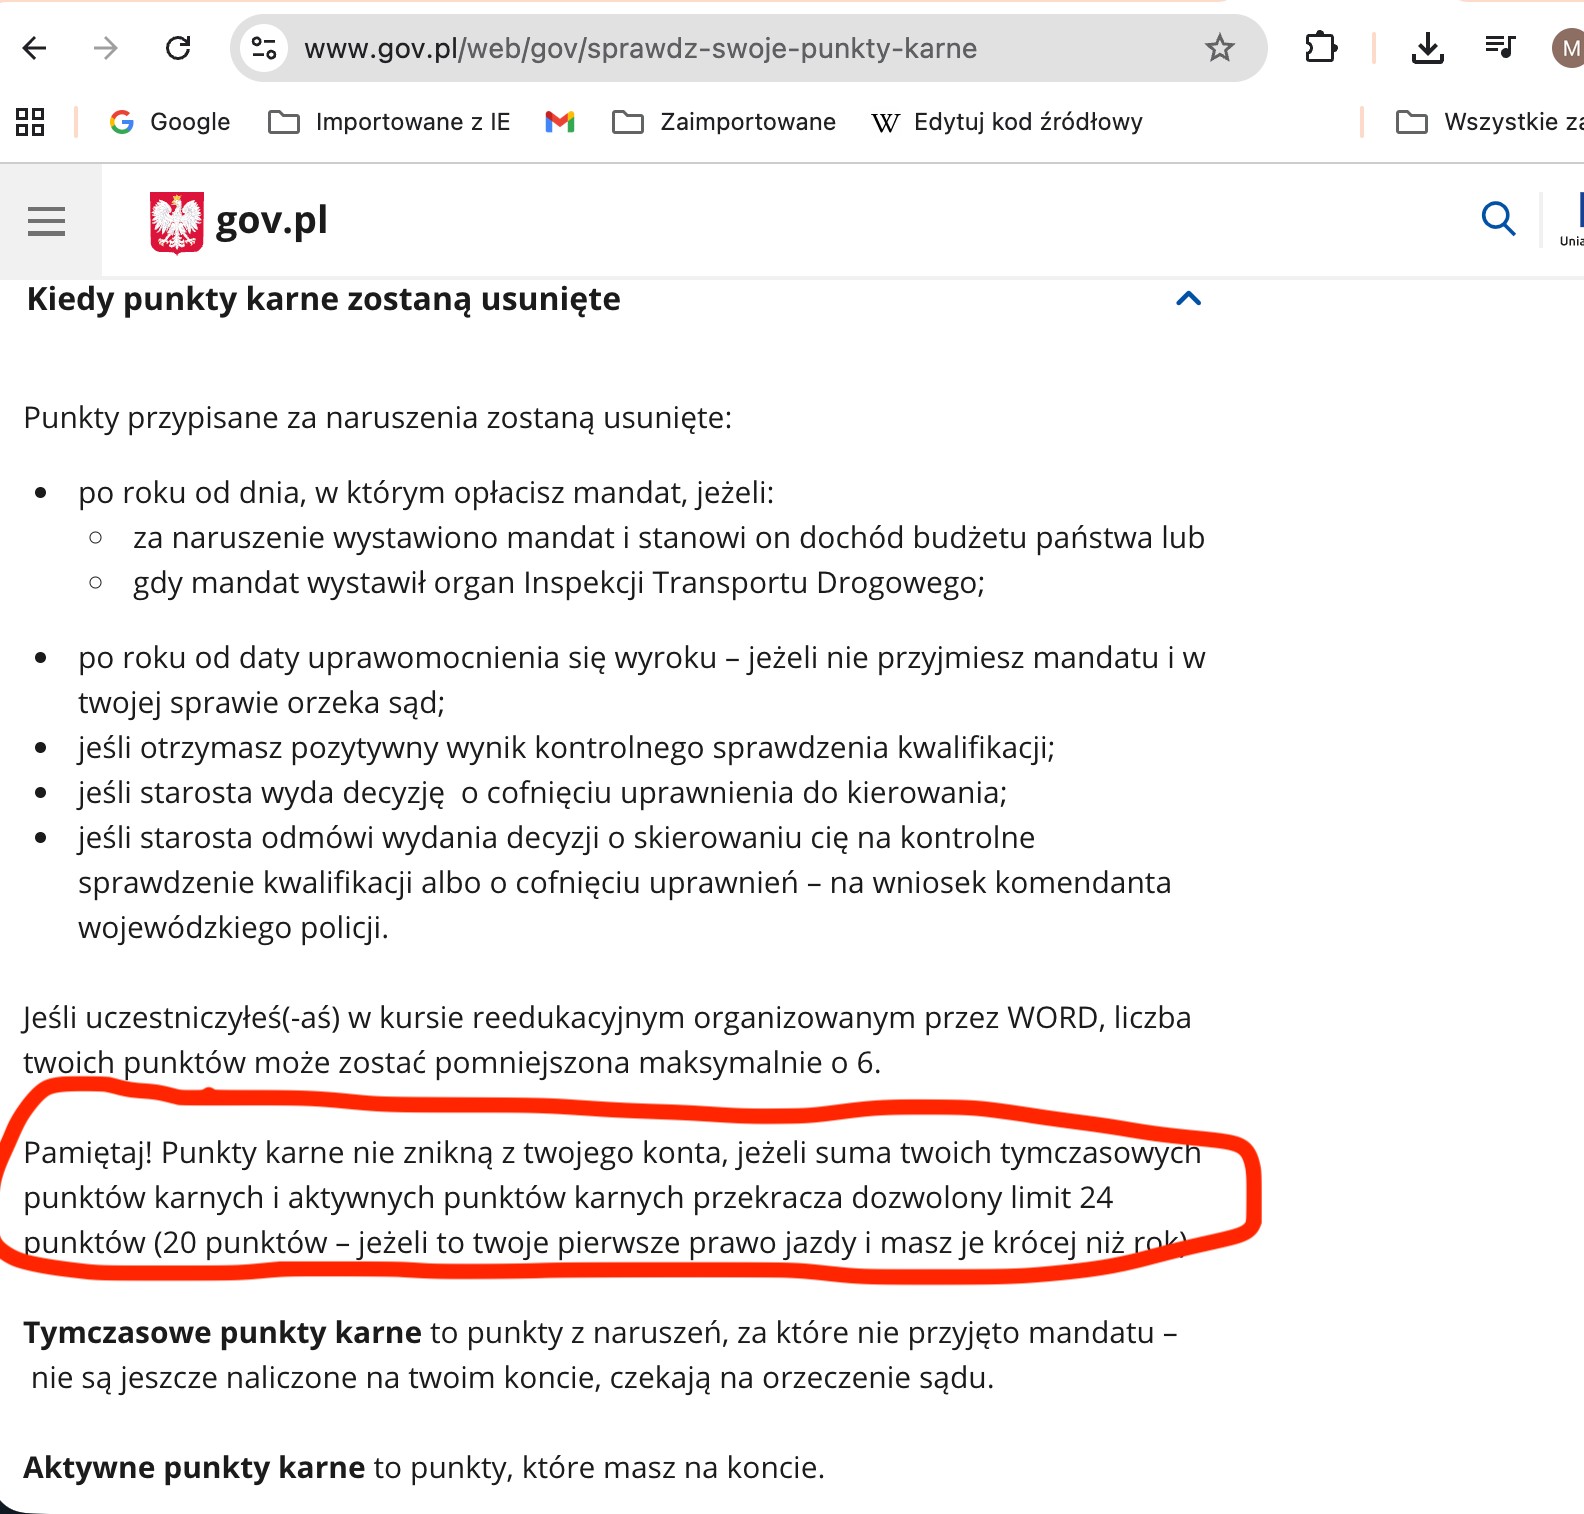Click text "gdy mandat wystawił organ Inspekcji Transportu Drogowego;"
This screenshot has width=1584, height=1514.
(559, 583)
